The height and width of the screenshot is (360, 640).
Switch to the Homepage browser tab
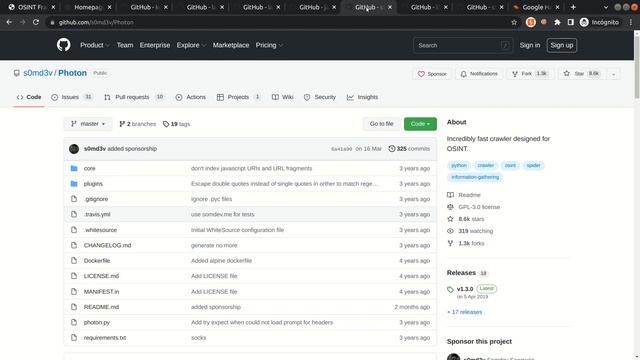click(x=89, y=7)
